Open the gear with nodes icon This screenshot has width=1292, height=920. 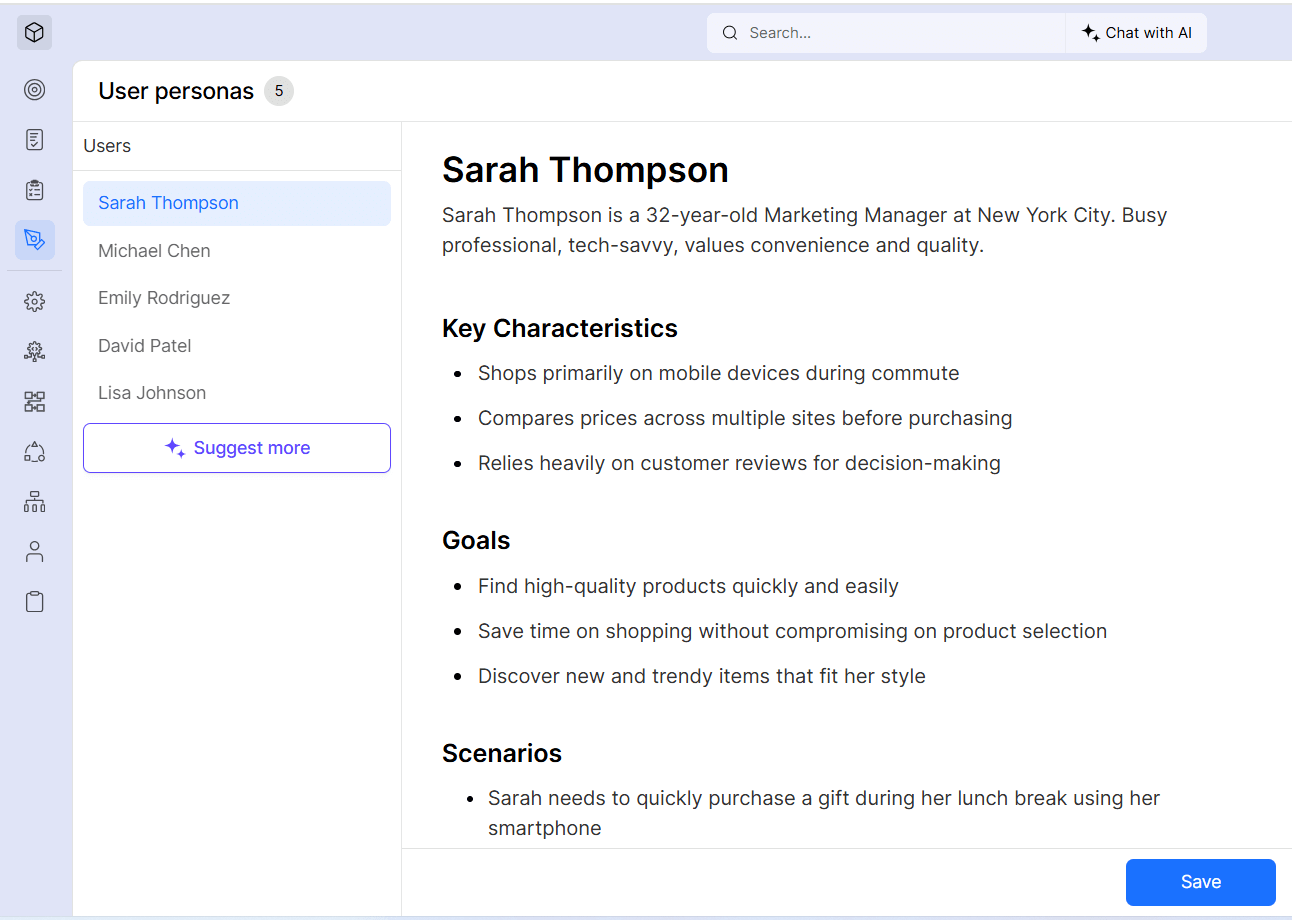click(x=35, y=351)
